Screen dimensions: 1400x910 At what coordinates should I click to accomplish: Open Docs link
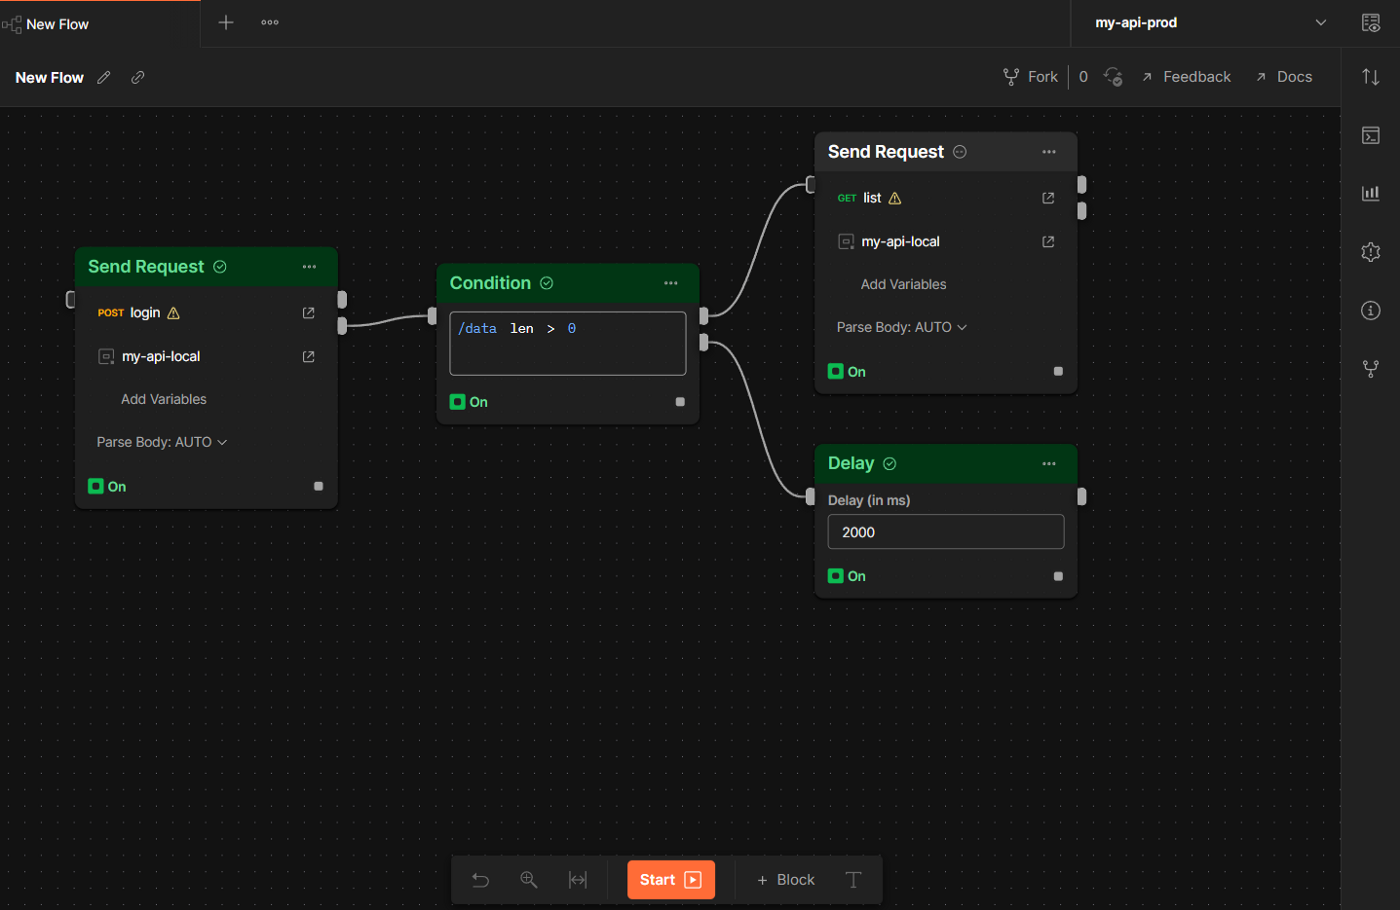[1284, 77]
